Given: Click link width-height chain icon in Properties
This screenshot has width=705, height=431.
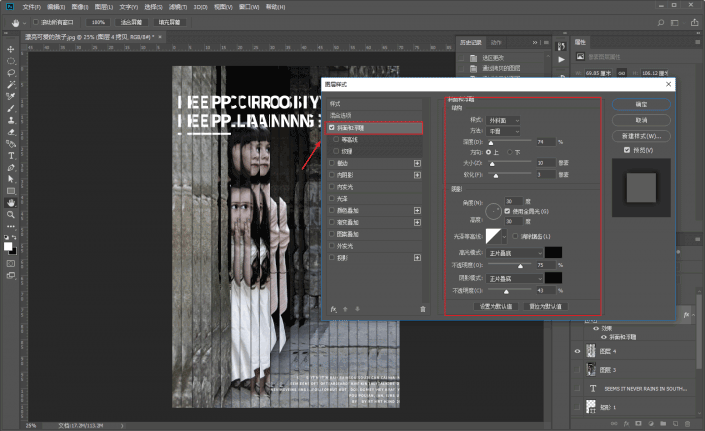Looking at the screenshot, I should 621,73.
